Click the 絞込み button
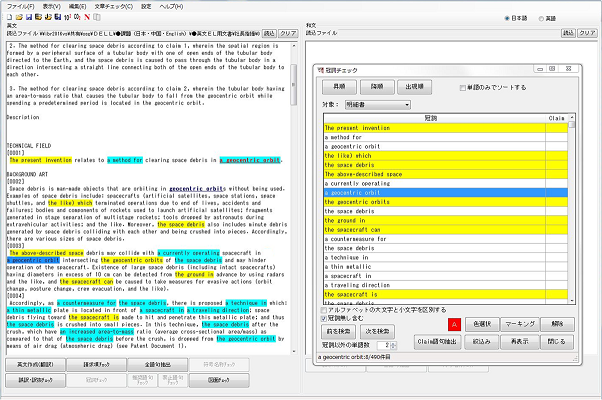Image resolution: width=602 pixels, height=400 pixels. [481, 342]
